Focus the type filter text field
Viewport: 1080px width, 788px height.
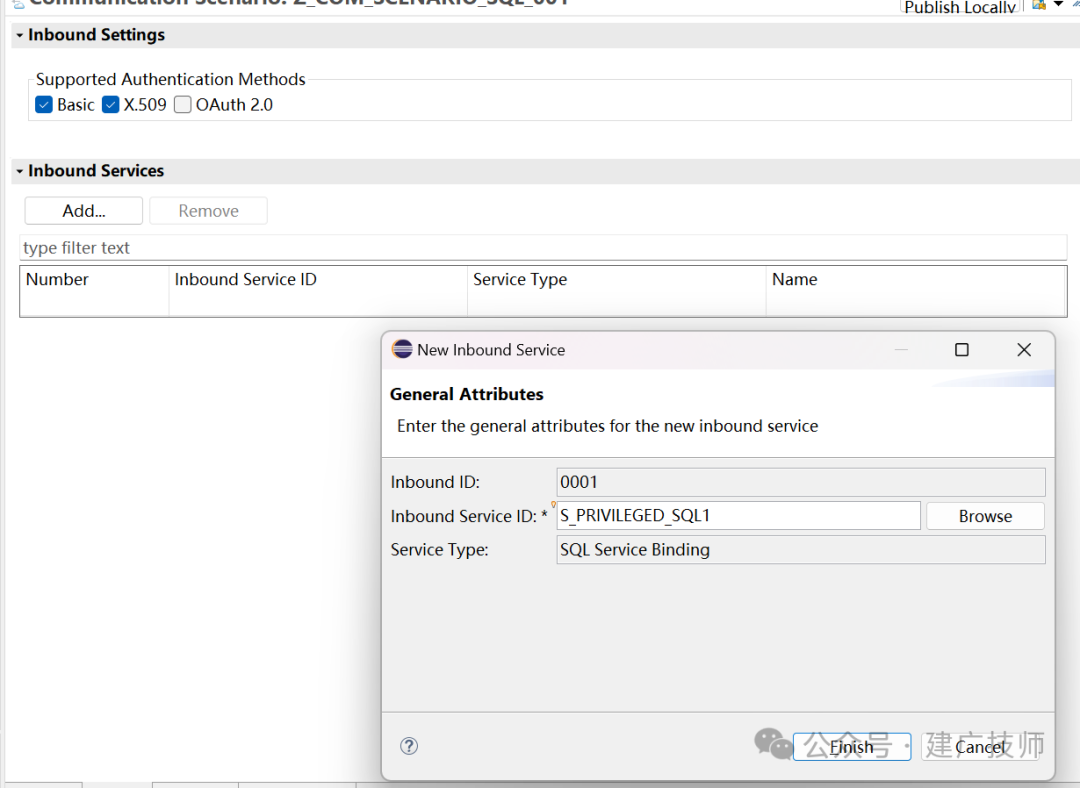point(543,248)
